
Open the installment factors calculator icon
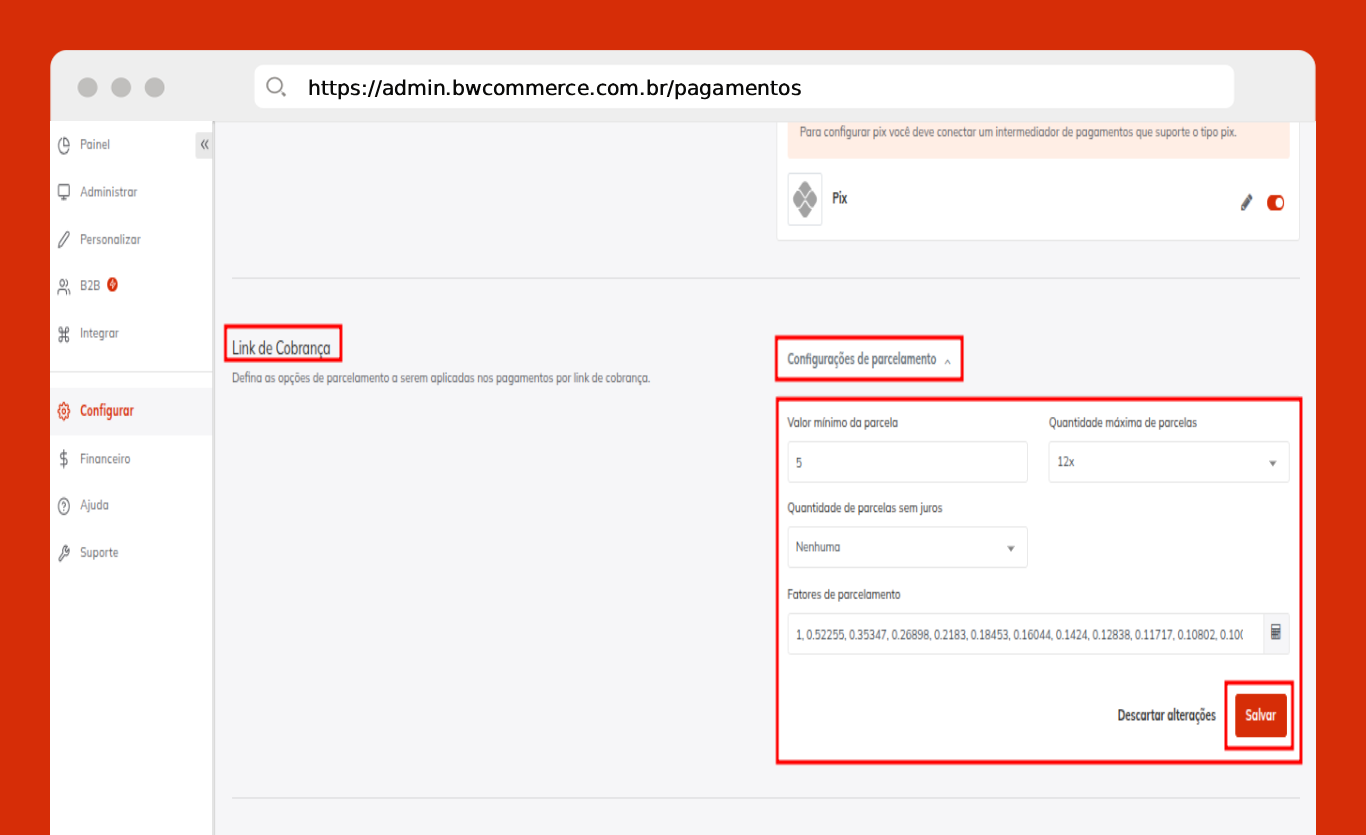1276,633
